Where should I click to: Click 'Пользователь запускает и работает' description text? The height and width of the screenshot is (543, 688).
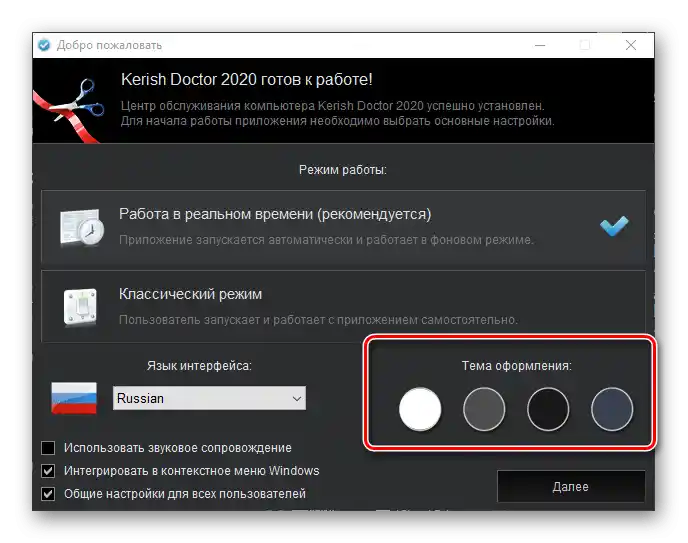click(318, 320)
